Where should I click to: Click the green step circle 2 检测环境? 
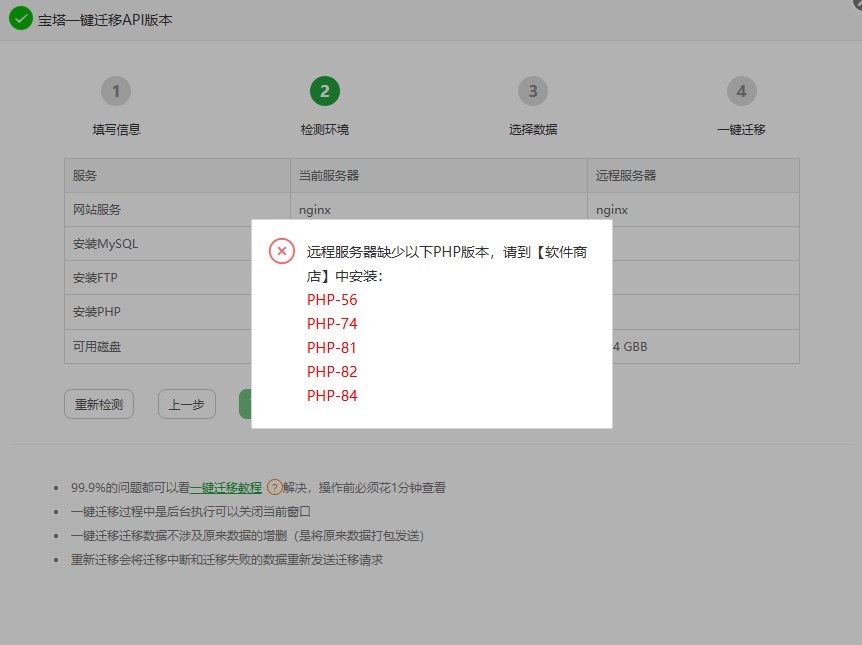324,90
